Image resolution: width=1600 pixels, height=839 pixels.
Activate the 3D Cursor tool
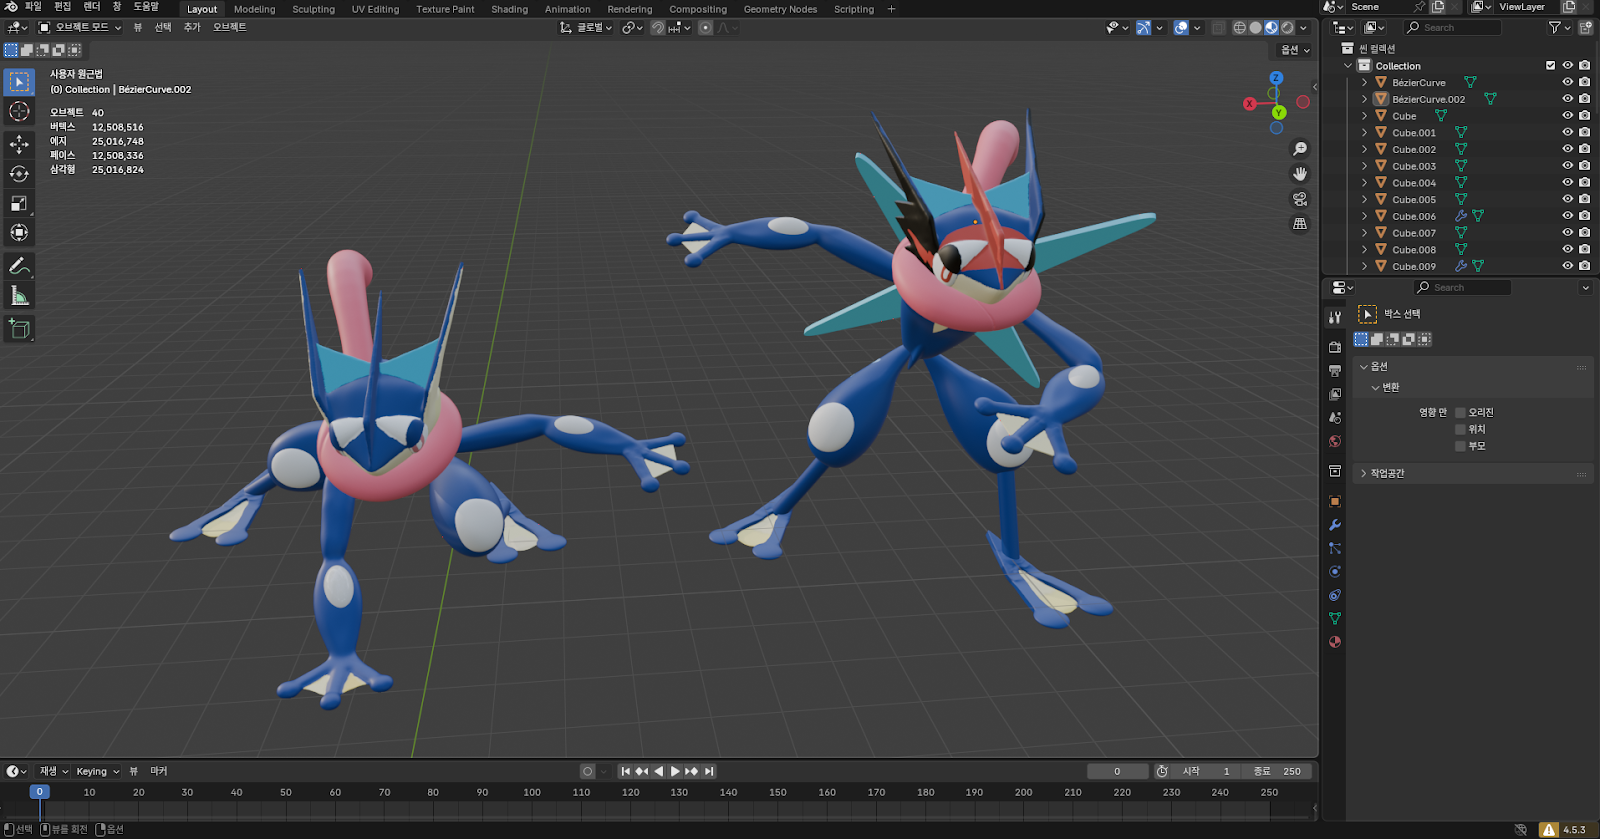pos(19,111)
